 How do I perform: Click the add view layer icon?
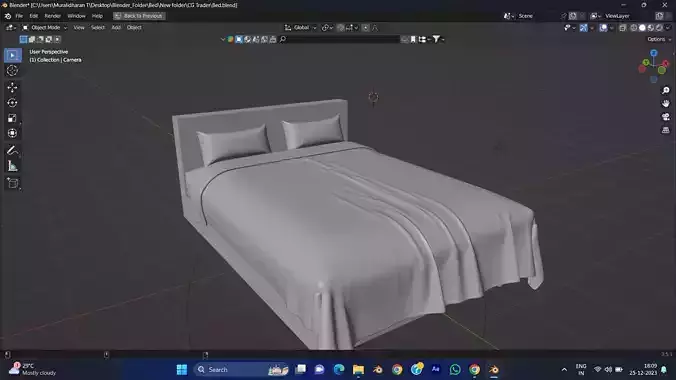pyautogui.click(x=659, y=16)
